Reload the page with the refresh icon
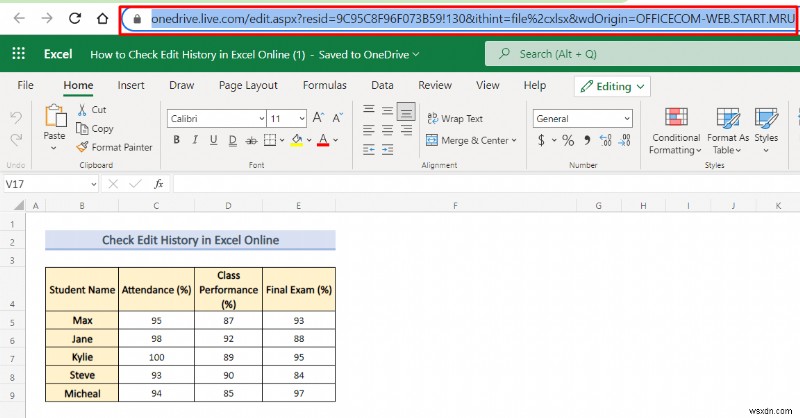The height and width of the screenshot is (418, 800). click(x=75, y=18)
